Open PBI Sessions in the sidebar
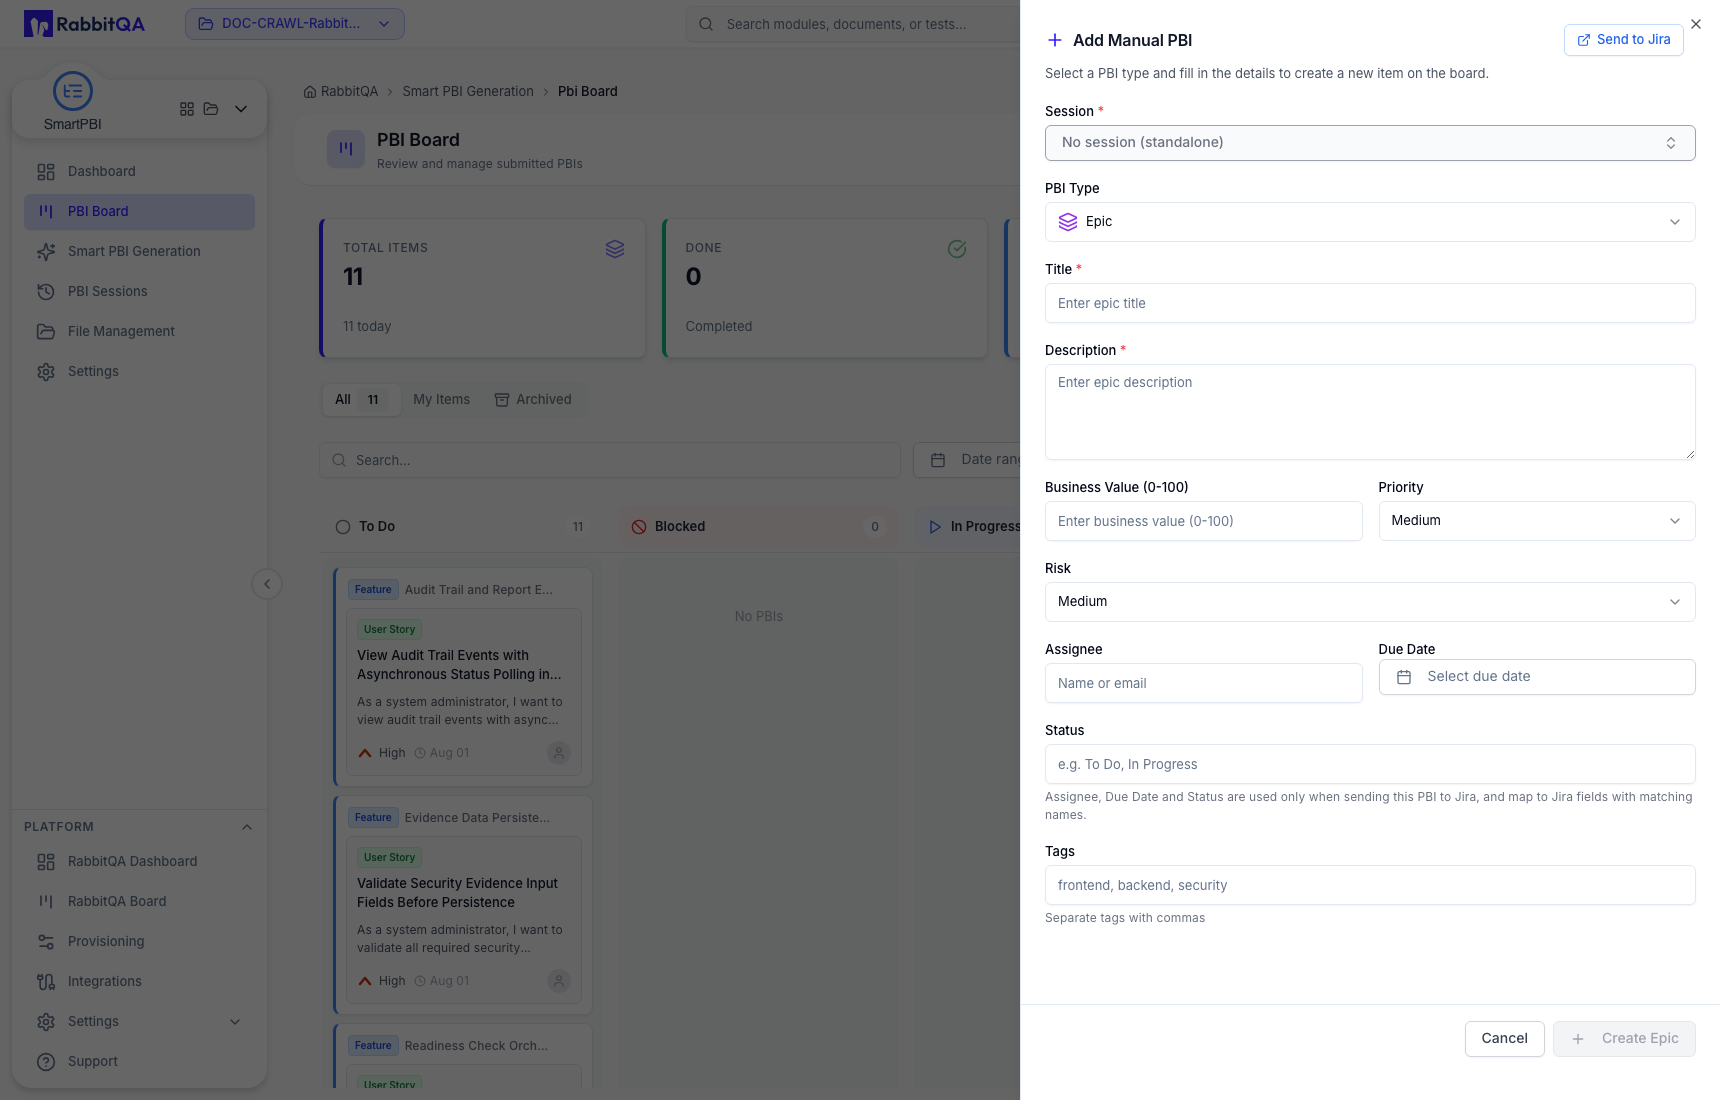The width and height of the screenshot is (1720, 1100). point(139,292)
